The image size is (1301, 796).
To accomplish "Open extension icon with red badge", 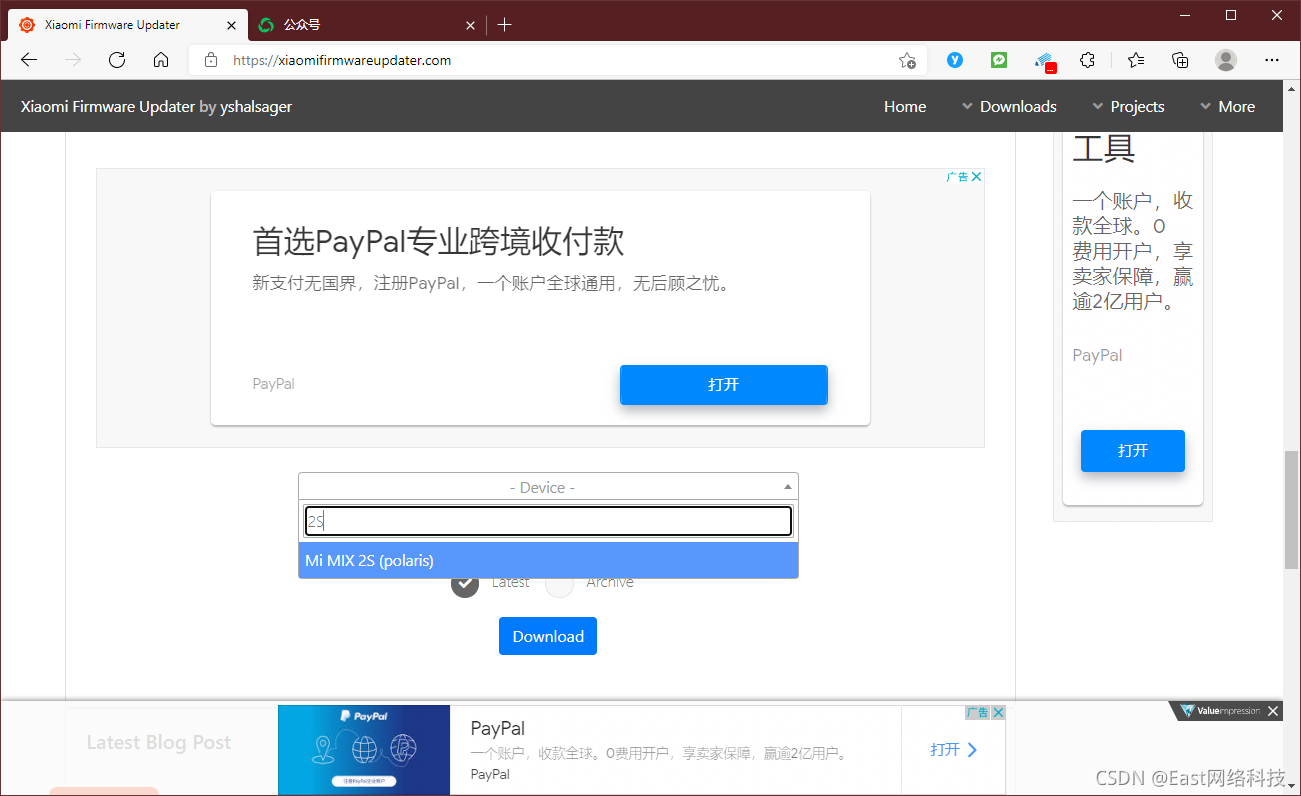I will click(1045, 62).
